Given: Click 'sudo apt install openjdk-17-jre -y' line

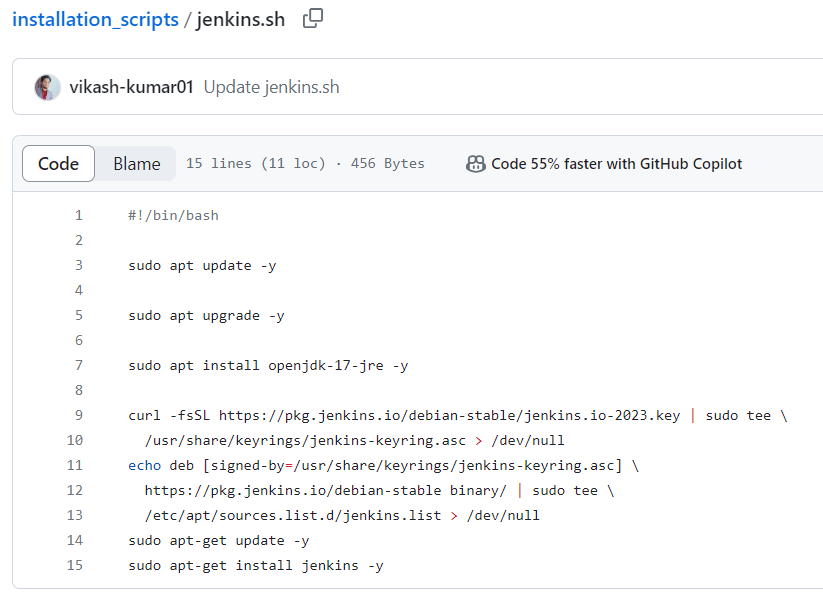Looking at the screenshot, I should [268, 366].
